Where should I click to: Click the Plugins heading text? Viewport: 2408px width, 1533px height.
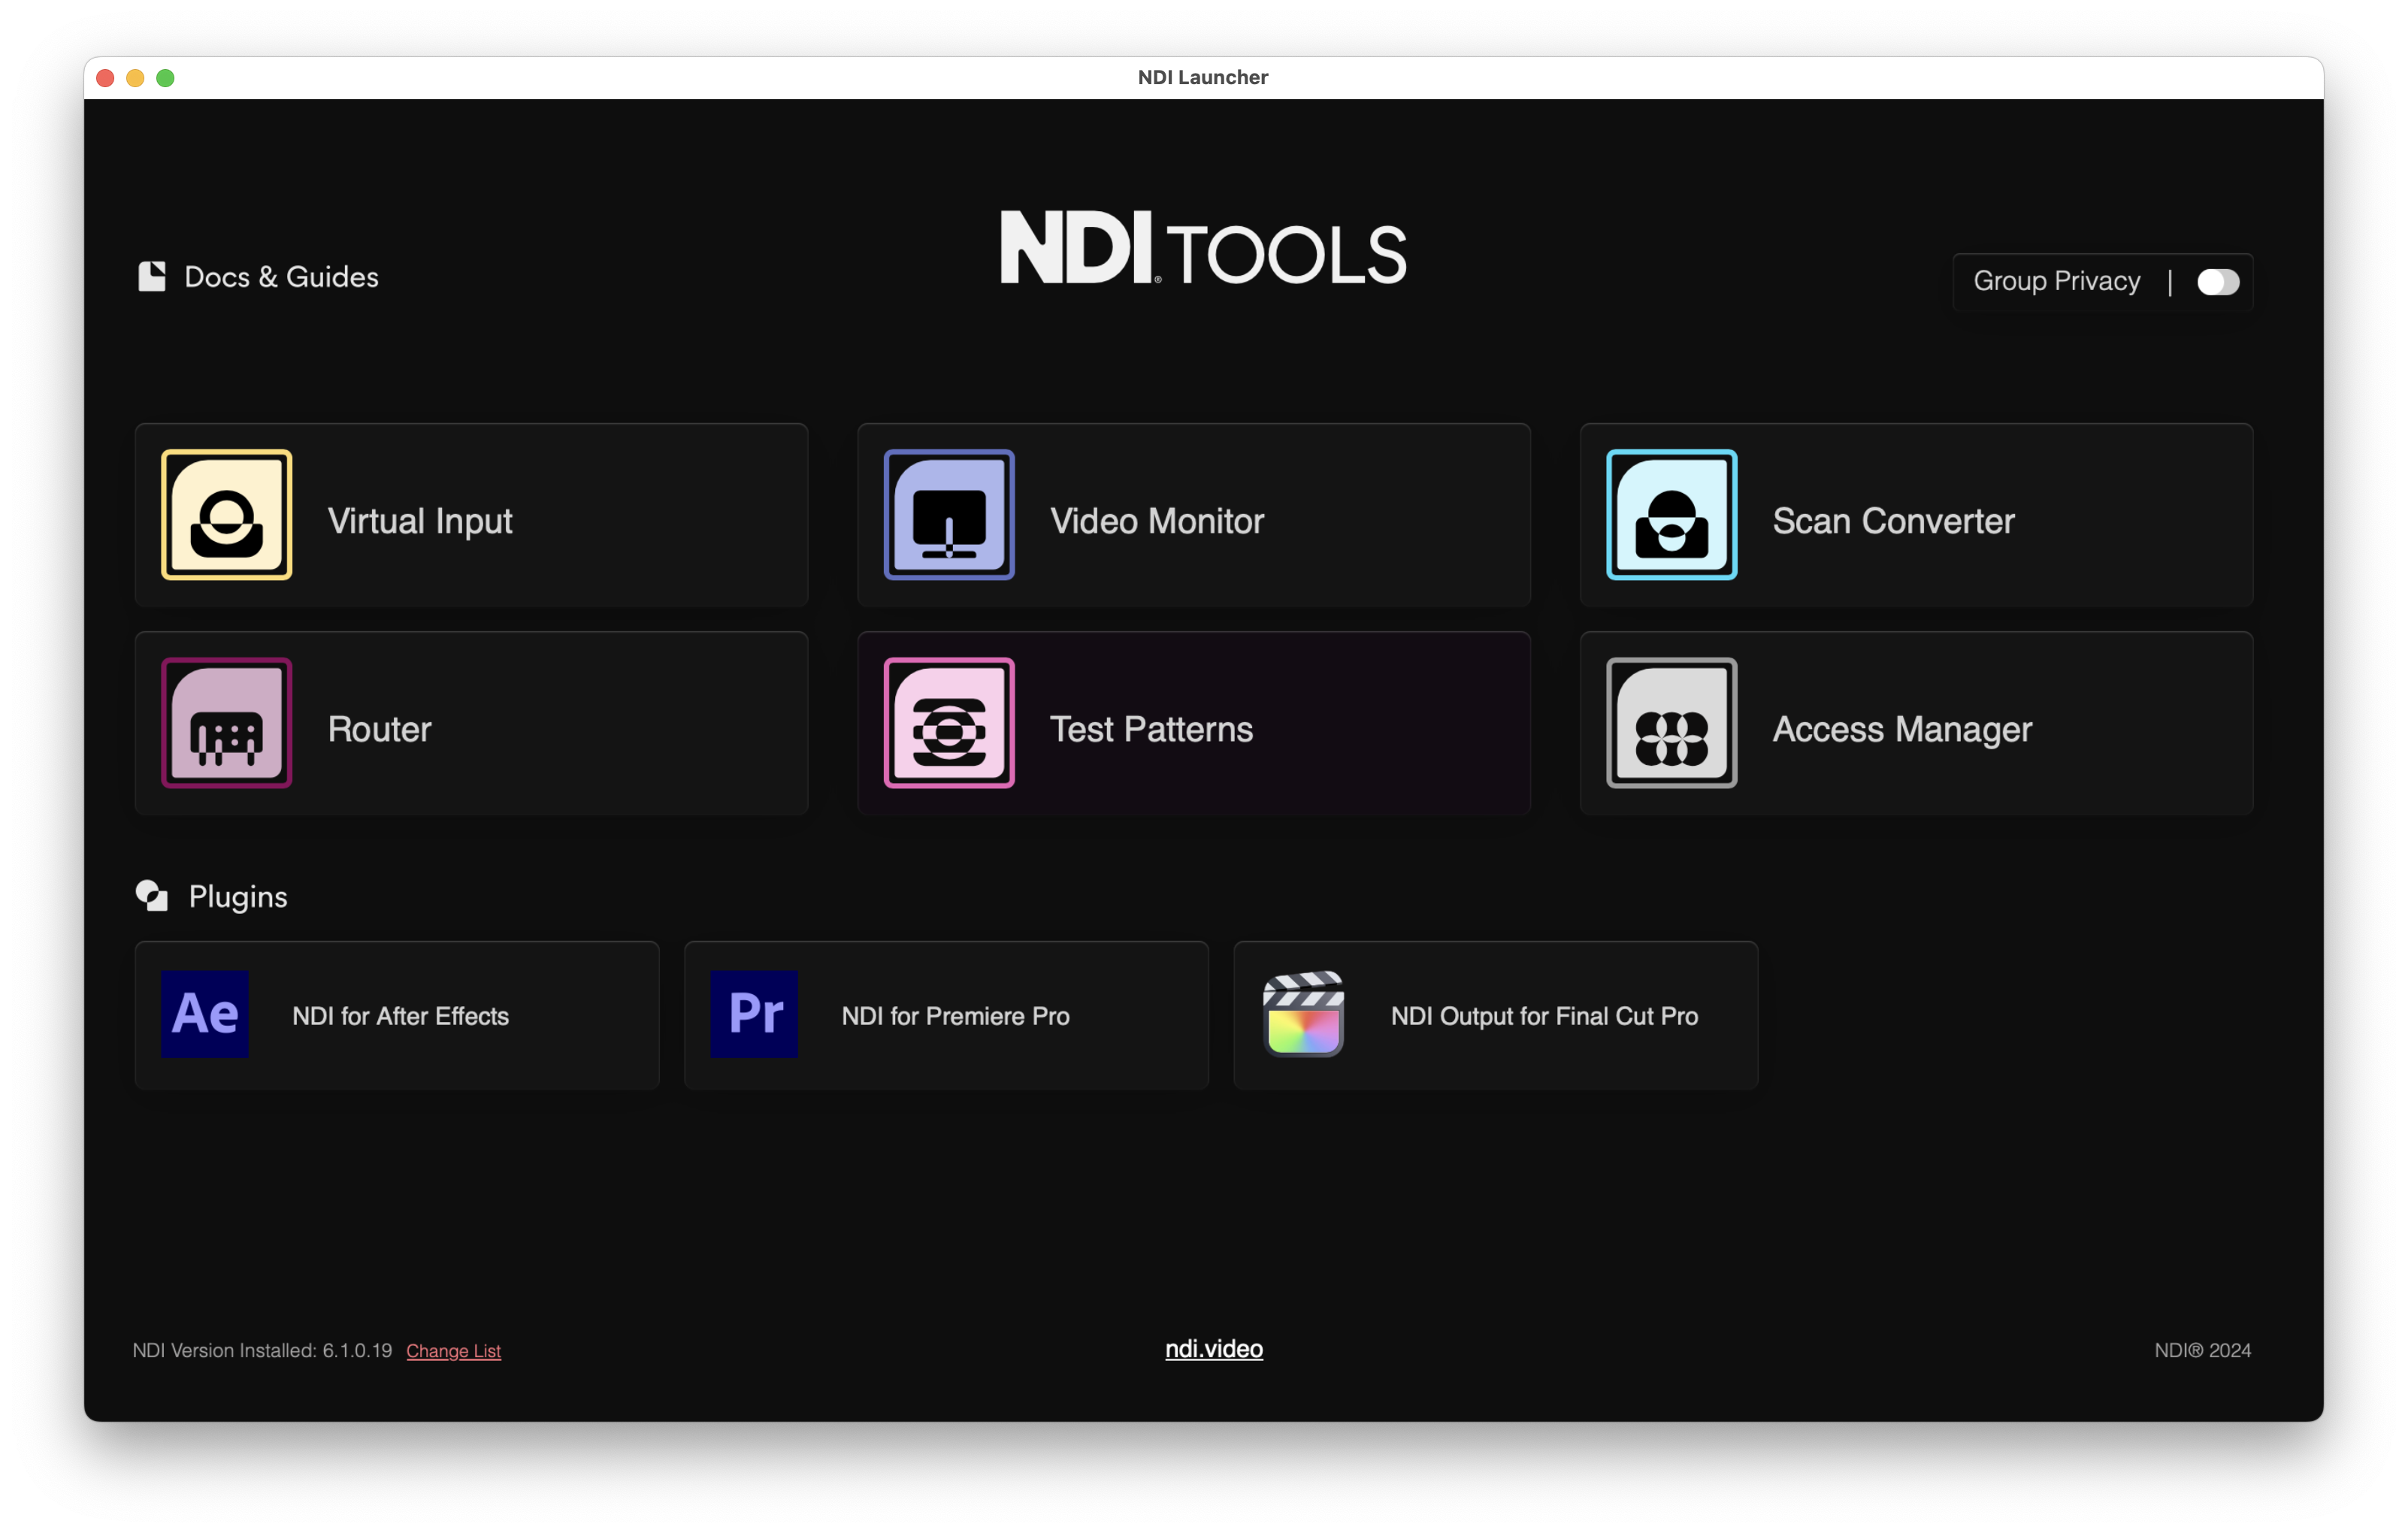pos(238,897)
